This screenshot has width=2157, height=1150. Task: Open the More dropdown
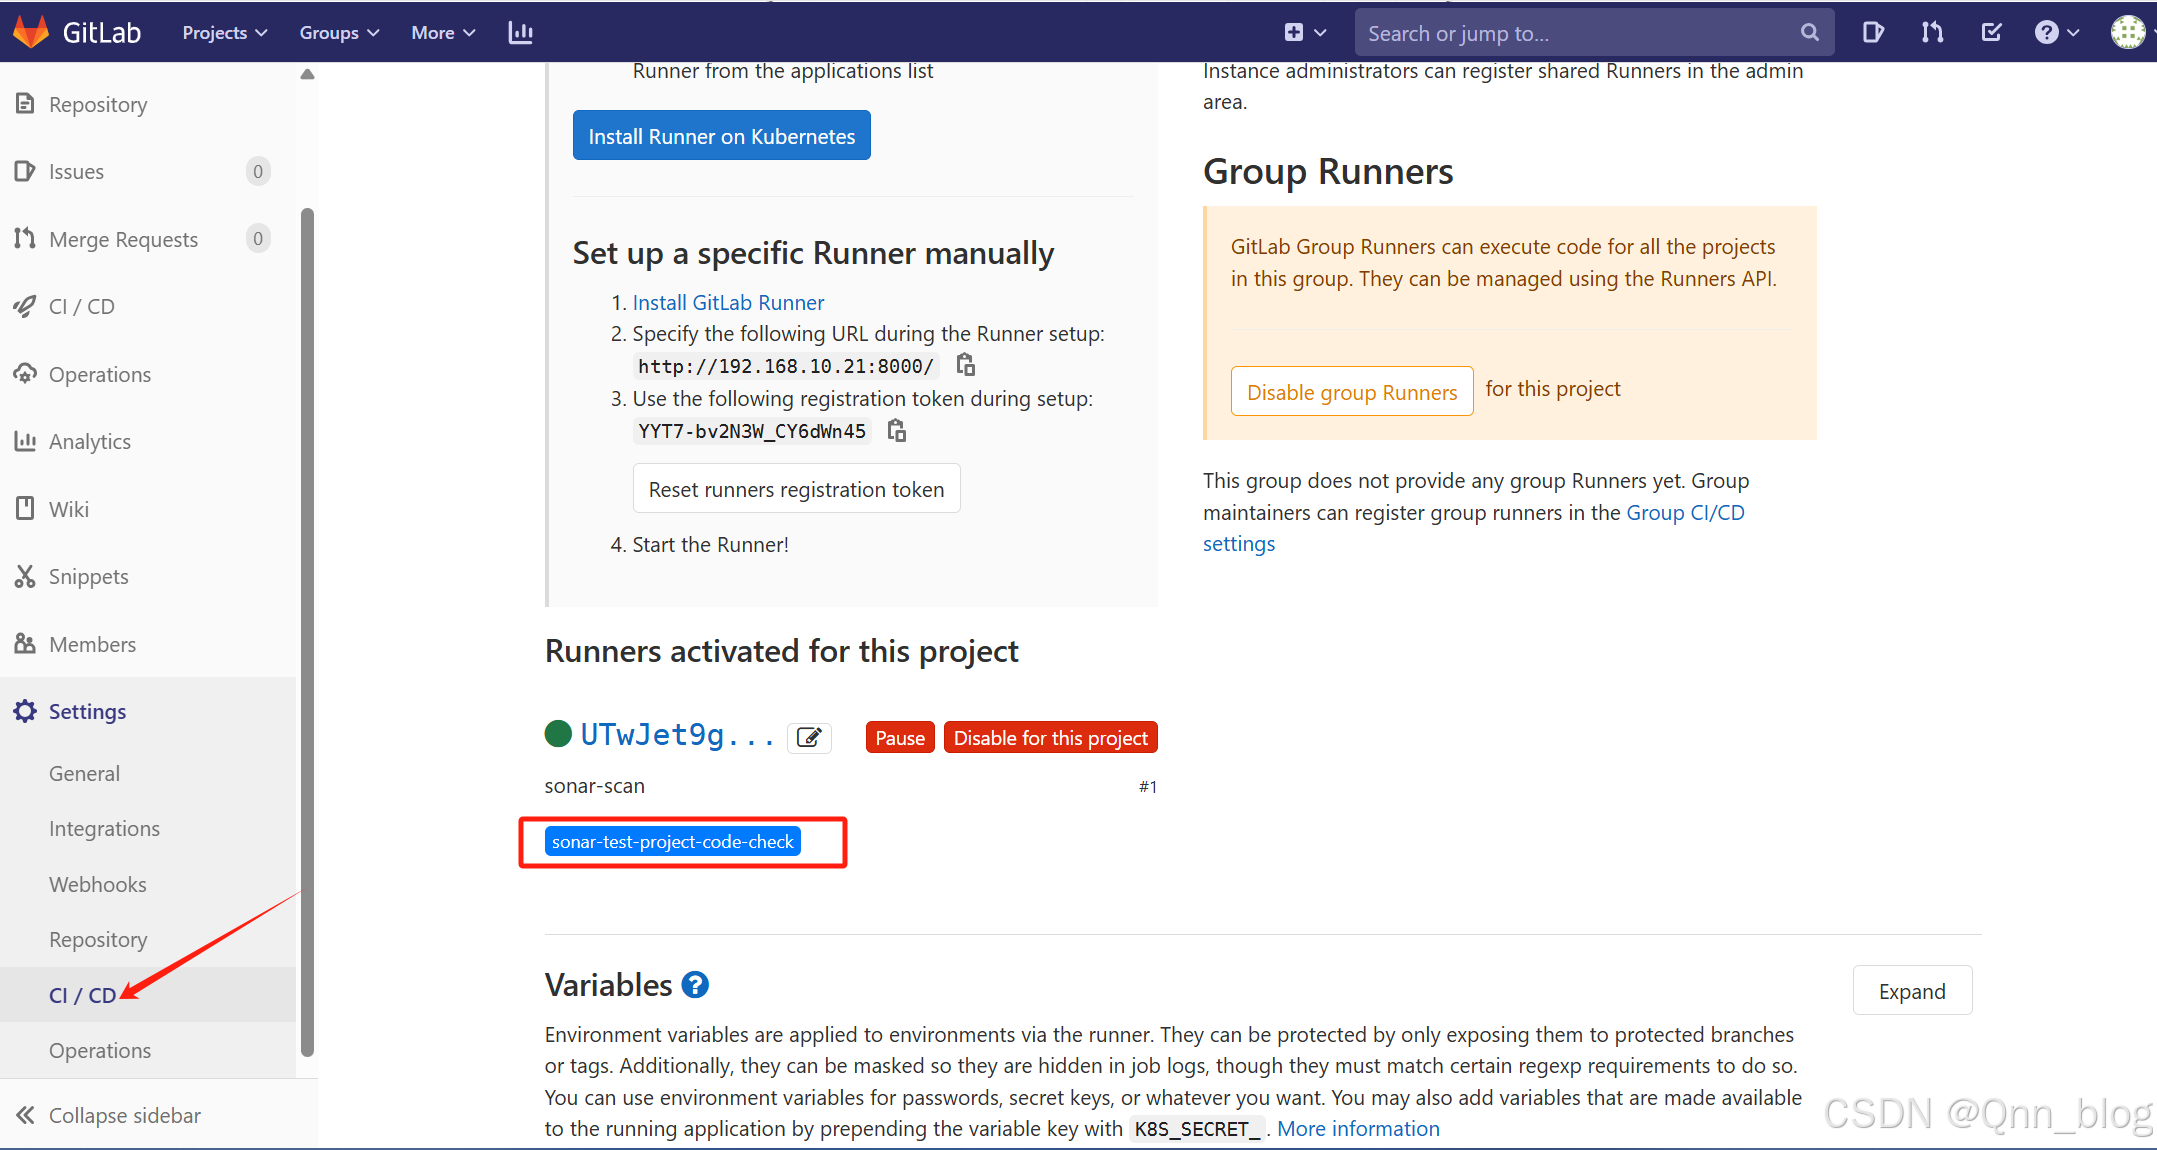(x=441, y=32)
